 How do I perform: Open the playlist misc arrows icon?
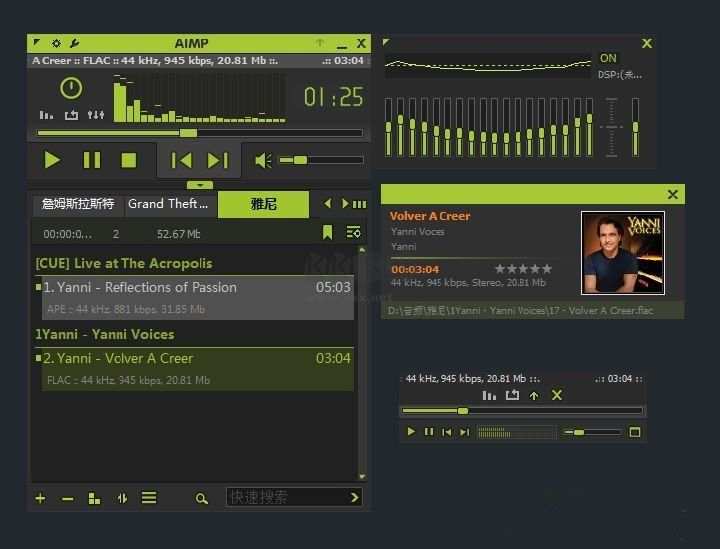[122, 498]
